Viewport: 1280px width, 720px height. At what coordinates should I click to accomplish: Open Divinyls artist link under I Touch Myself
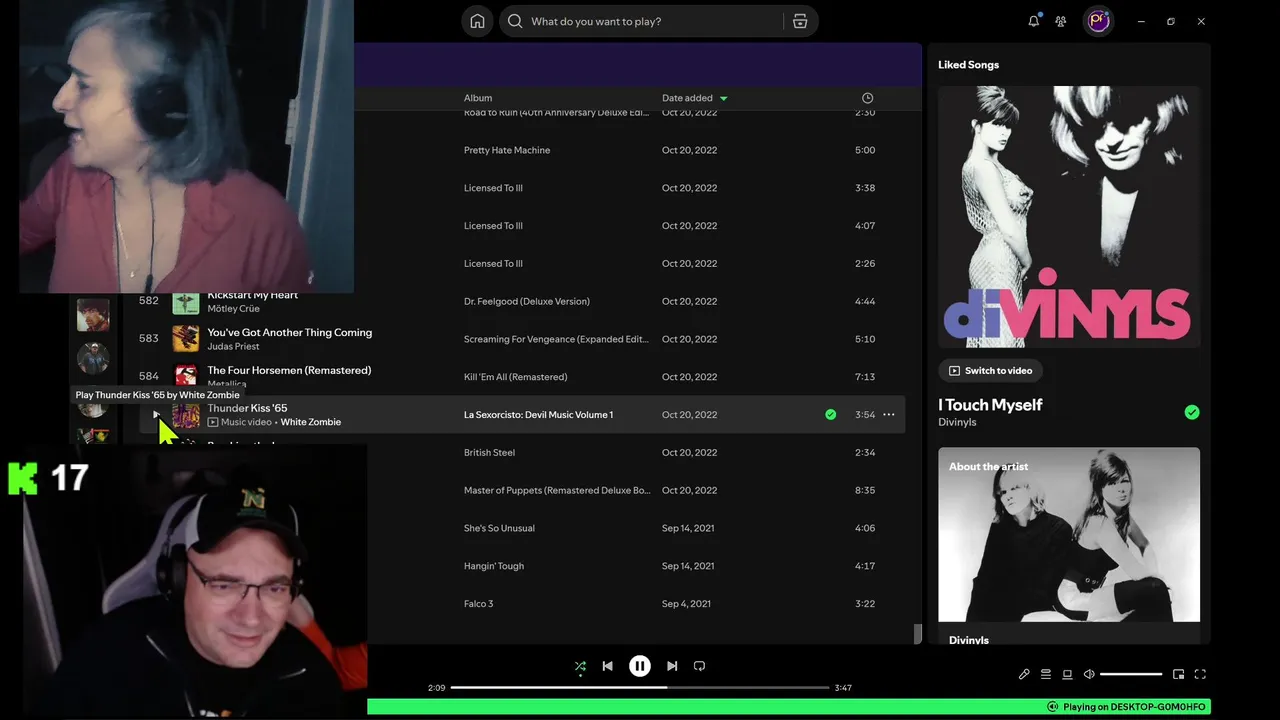click(x=957, y=422)
